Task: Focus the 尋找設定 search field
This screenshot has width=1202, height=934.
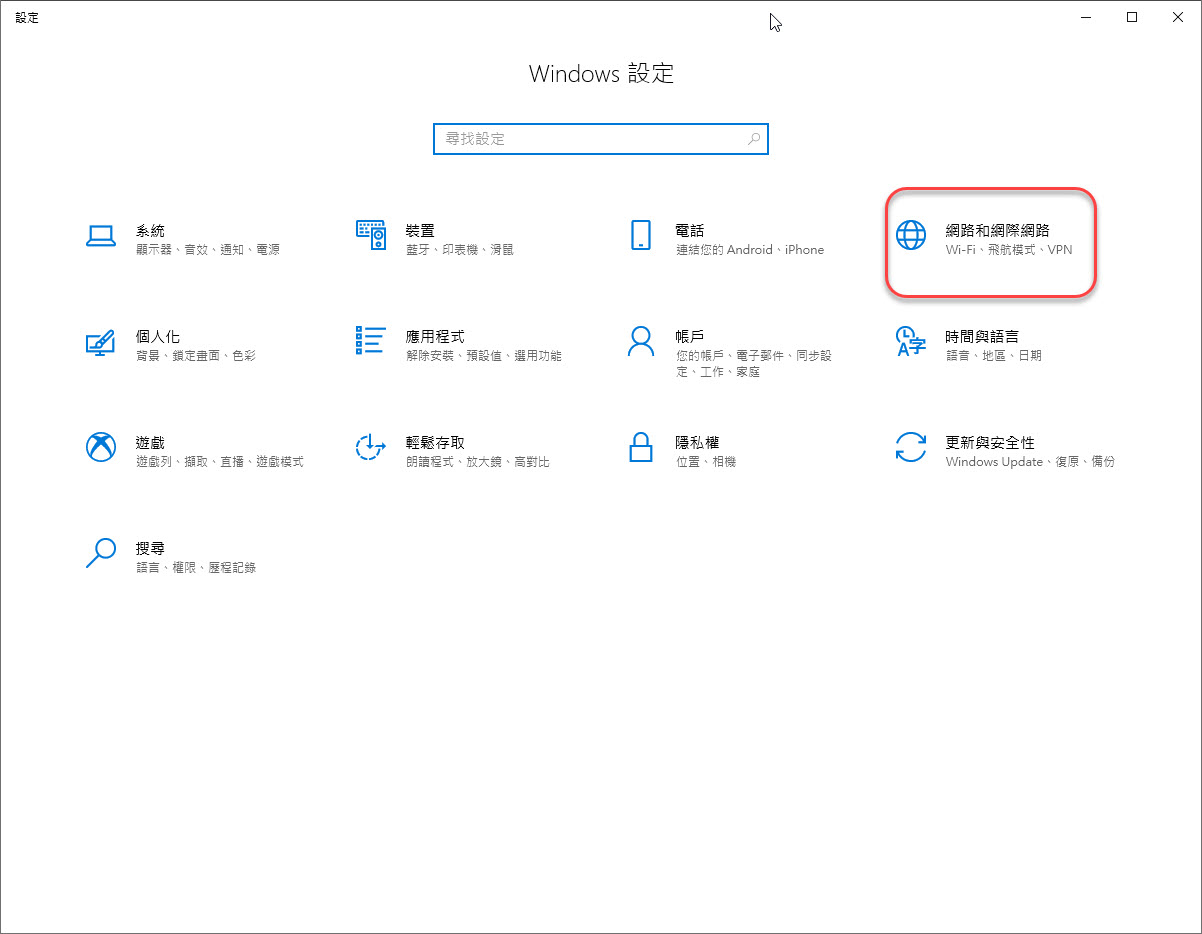Action: (x=601, y=139)
